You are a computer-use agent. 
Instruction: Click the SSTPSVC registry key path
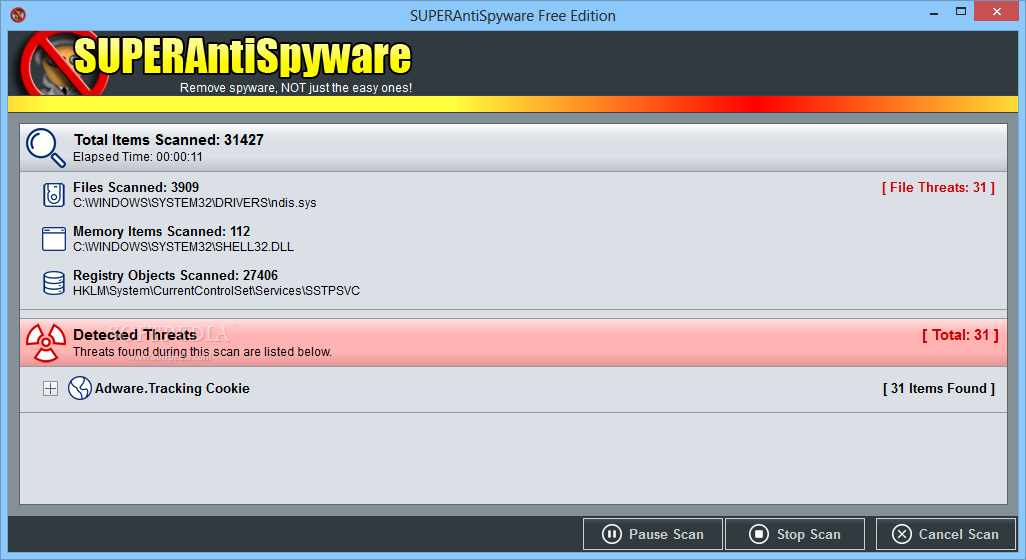click(x=217, y=290)
